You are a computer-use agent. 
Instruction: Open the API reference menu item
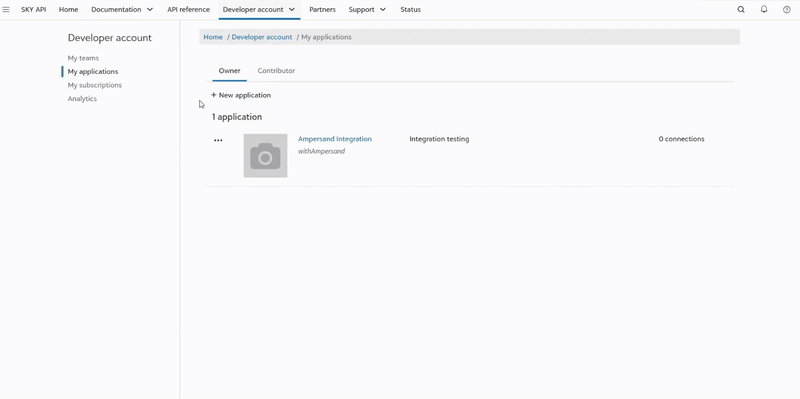[x=188, y=9]
